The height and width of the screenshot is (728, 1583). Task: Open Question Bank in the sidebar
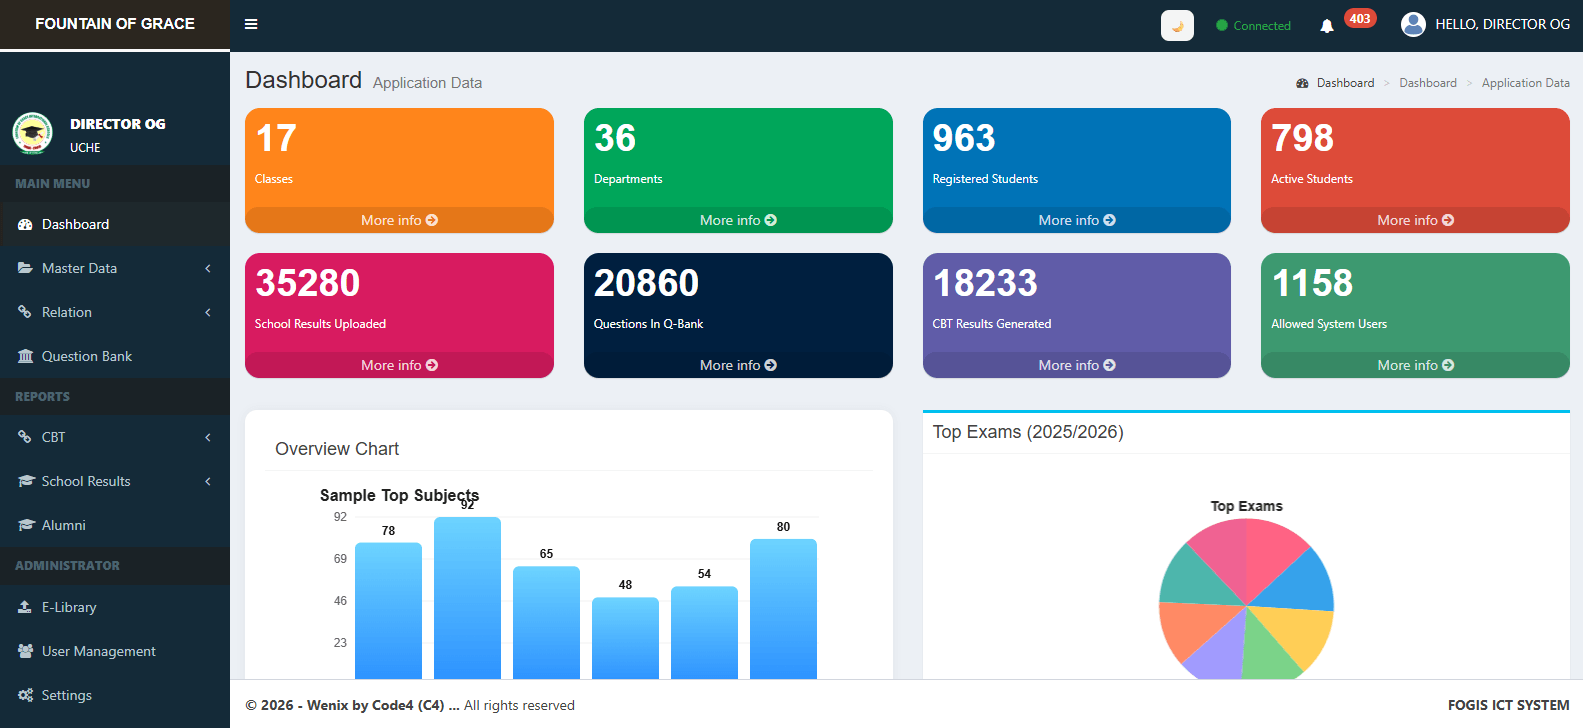pyautogui.click(x=115, y=356)
